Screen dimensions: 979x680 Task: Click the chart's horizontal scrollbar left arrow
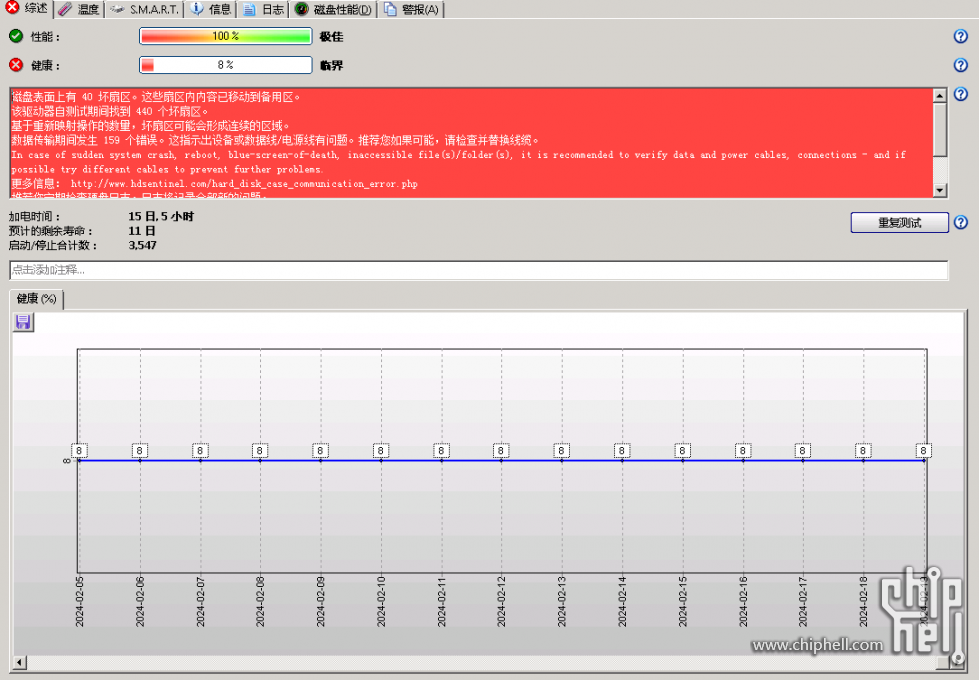pos(19,663)
